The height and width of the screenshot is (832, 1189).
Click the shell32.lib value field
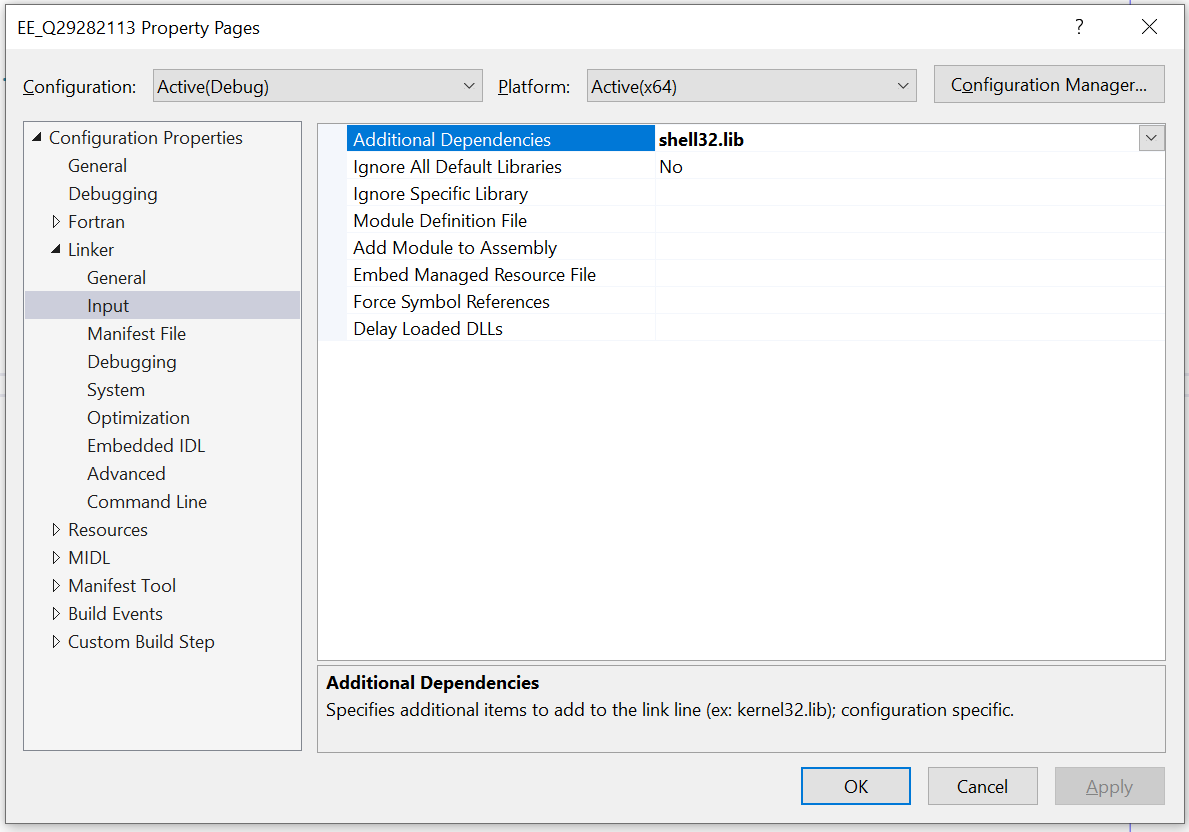pyautogui.click(x=896, y=139)
